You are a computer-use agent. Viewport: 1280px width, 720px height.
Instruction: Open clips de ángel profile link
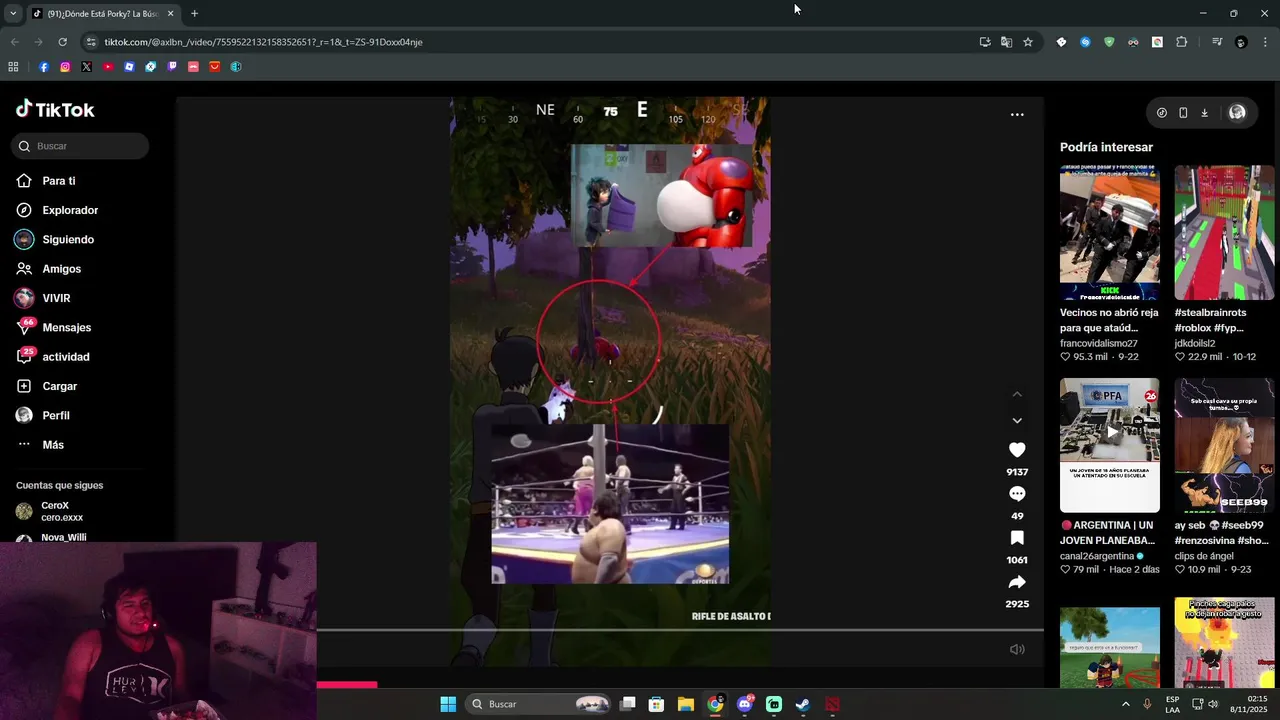point(1207,556)
